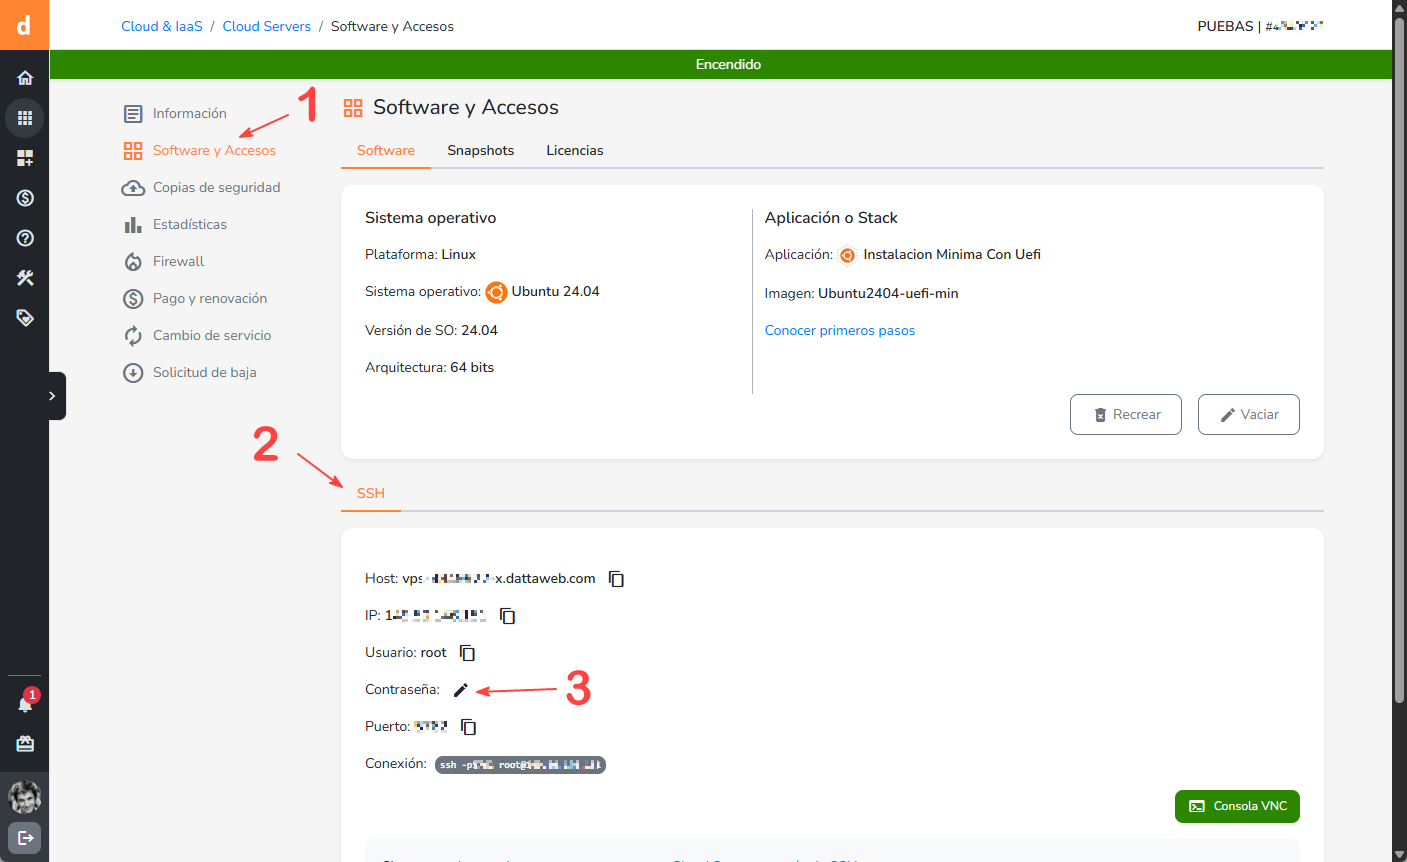Select Software y Accesos menu item

(214, 150)
